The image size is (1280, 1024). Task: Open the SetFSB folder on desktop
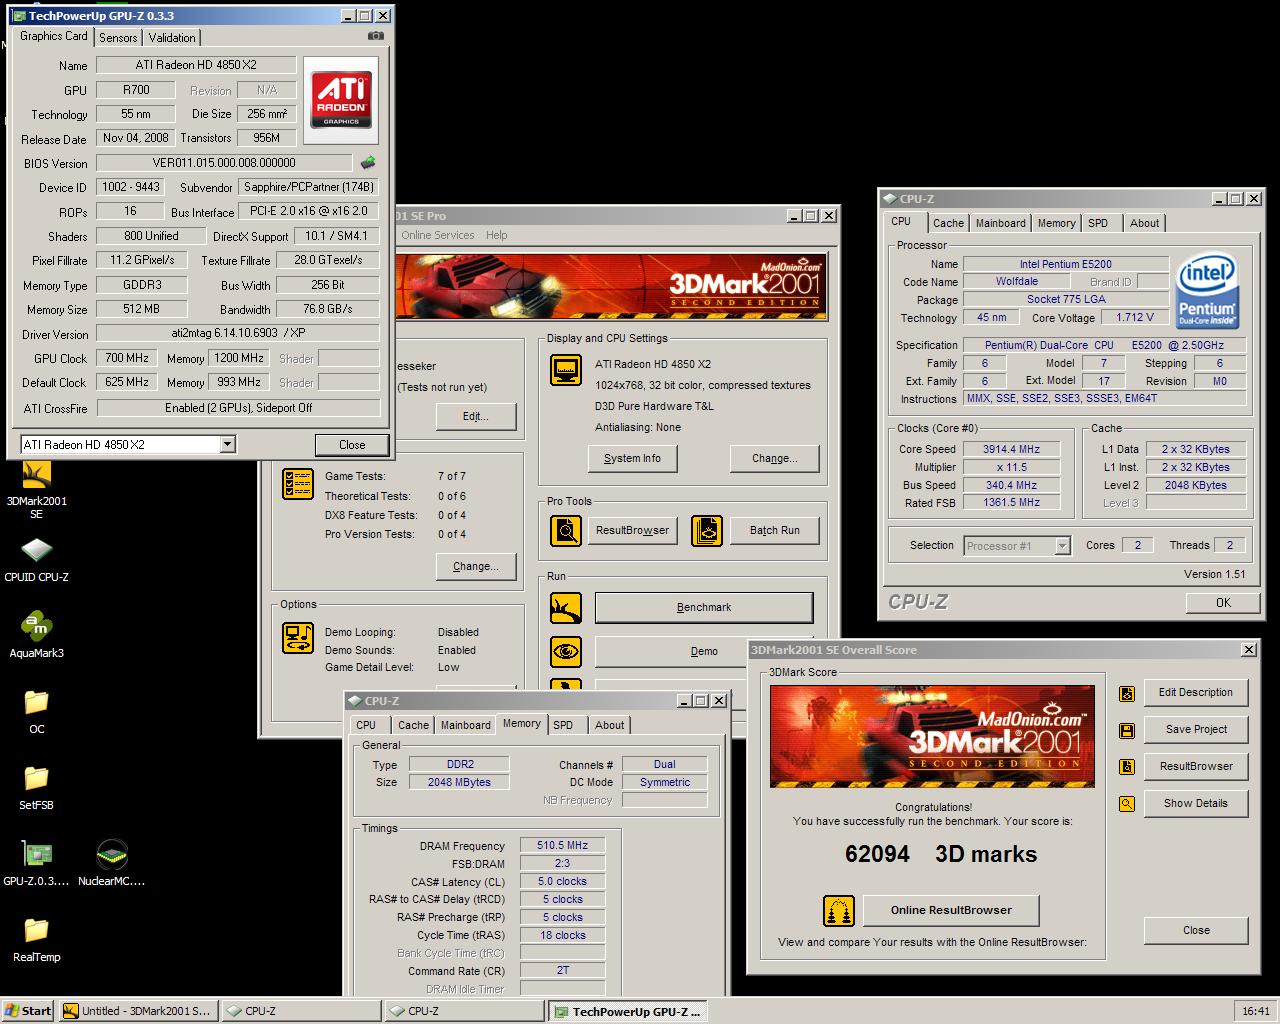[x=36, y=786]
